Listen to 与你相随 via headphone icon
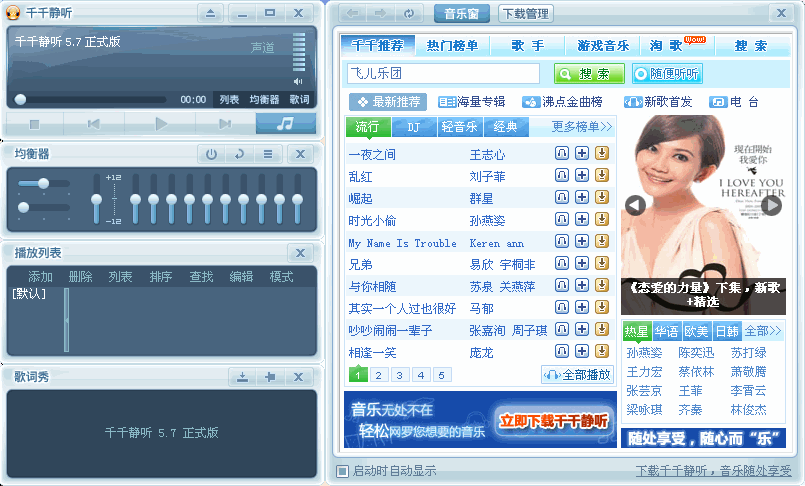Screen dimensions: 805x486 coord(562,285)
